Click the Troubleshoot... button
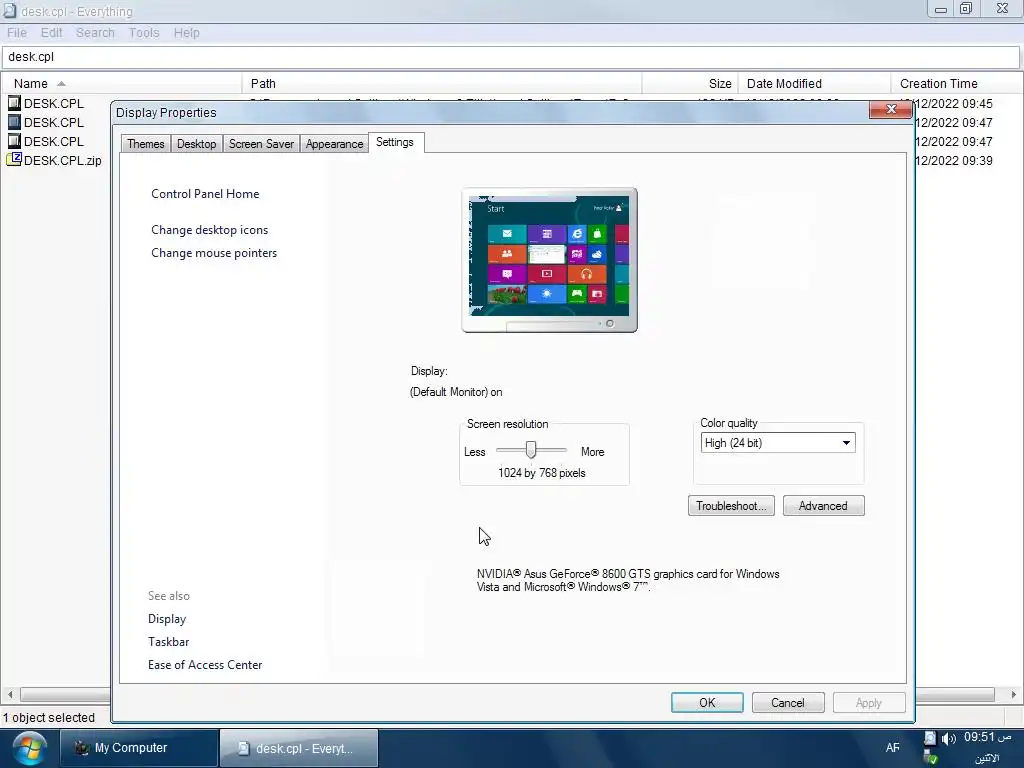 pyautogui.click(x=731, y=505)
